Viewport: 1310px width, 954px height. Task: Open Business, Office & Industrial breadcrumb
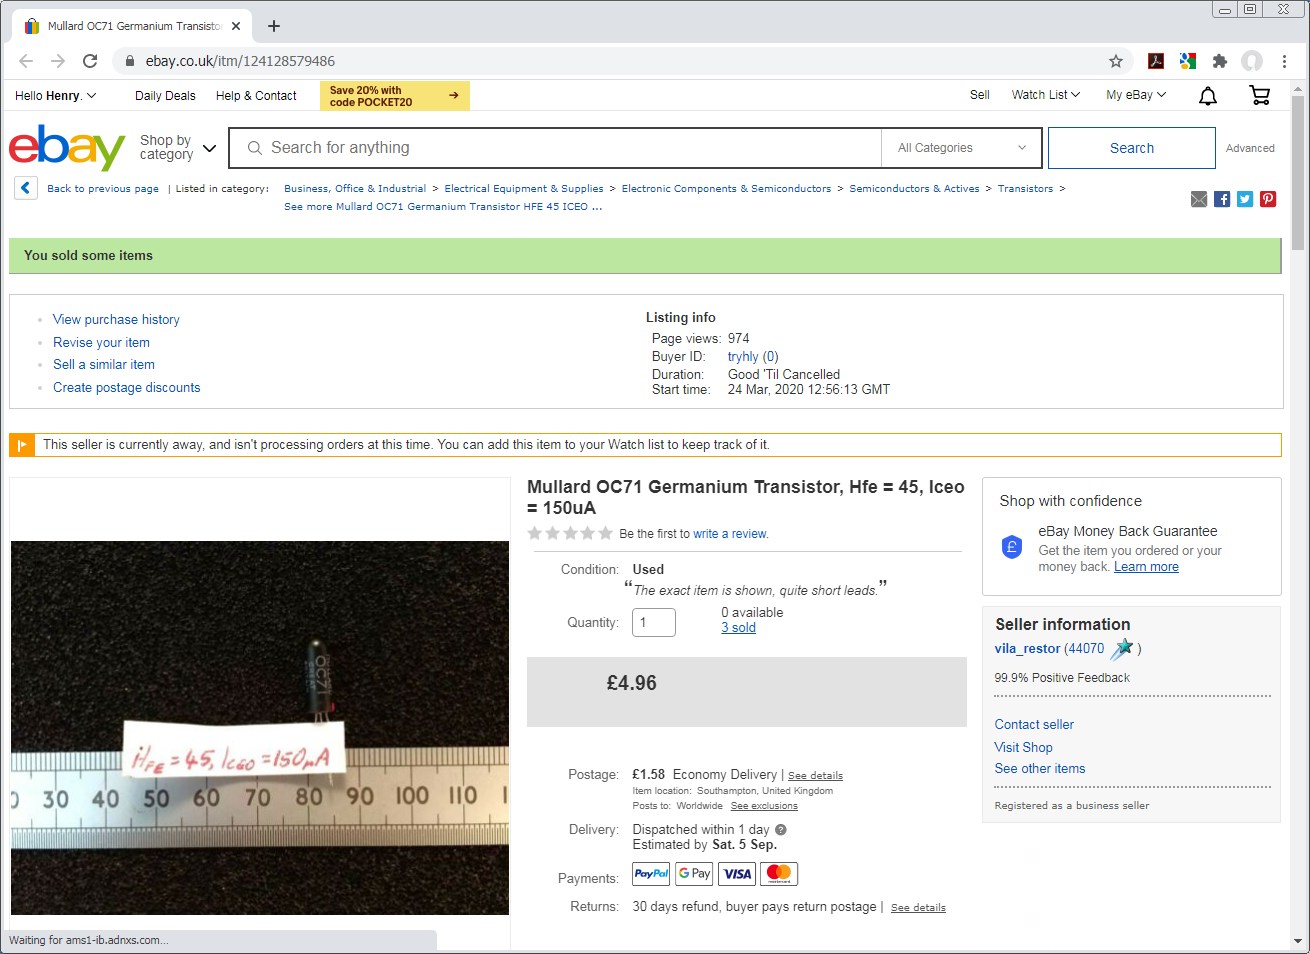pos(355,189)
